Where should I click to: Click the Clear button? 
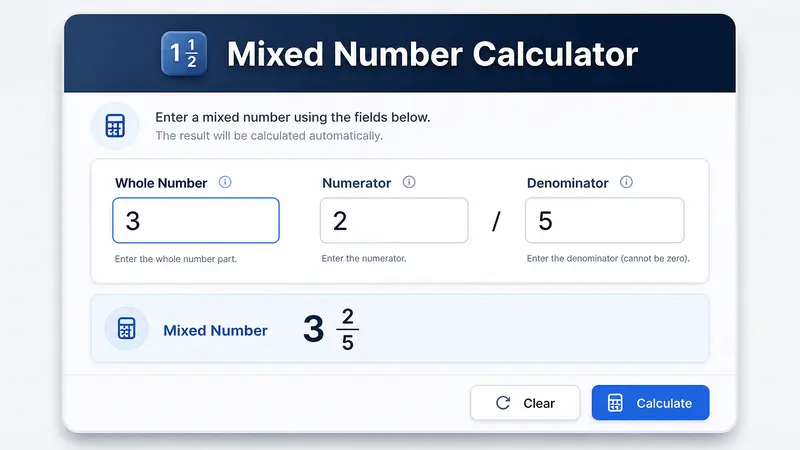click(525, 403)
